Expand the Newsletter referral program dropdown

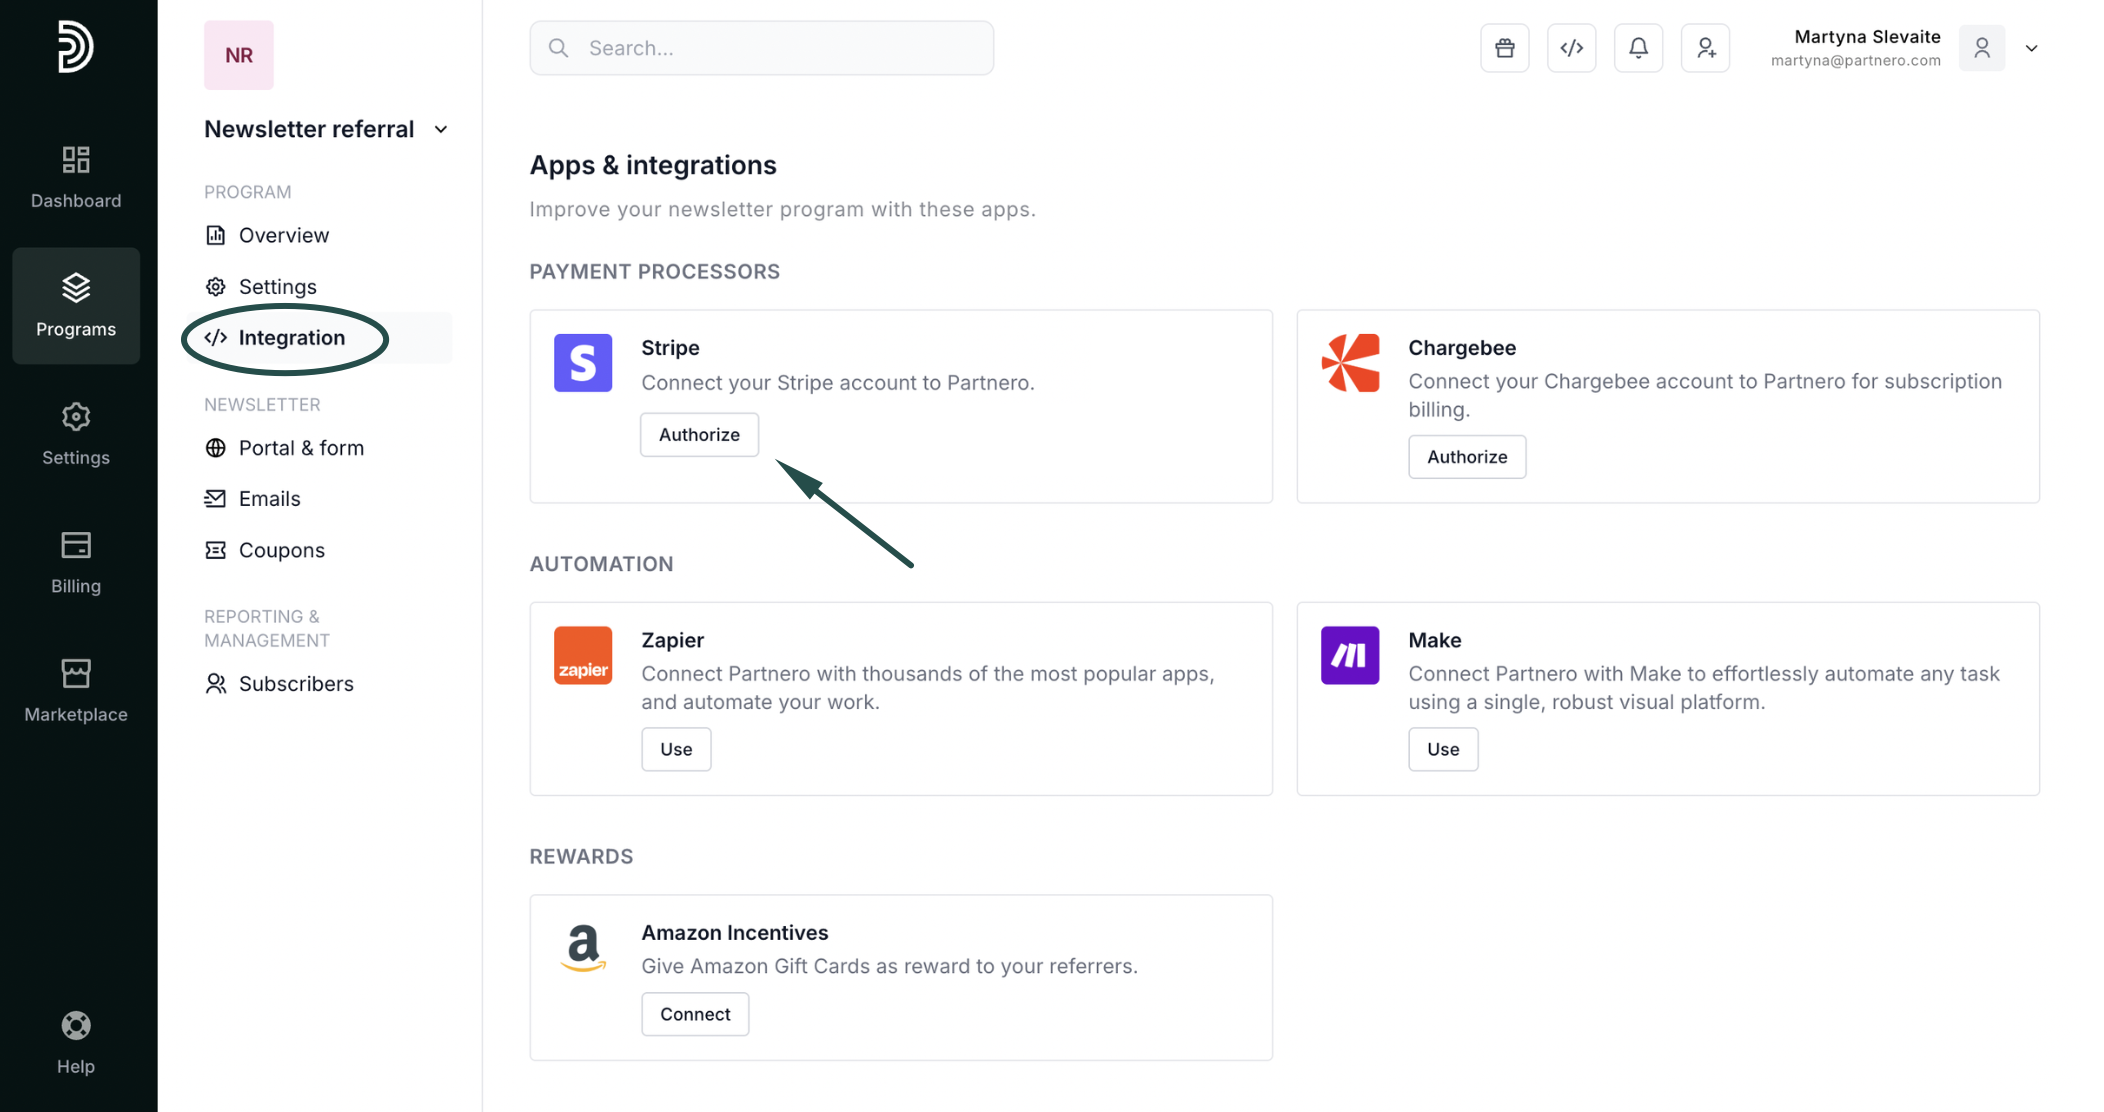click(441, 129)
